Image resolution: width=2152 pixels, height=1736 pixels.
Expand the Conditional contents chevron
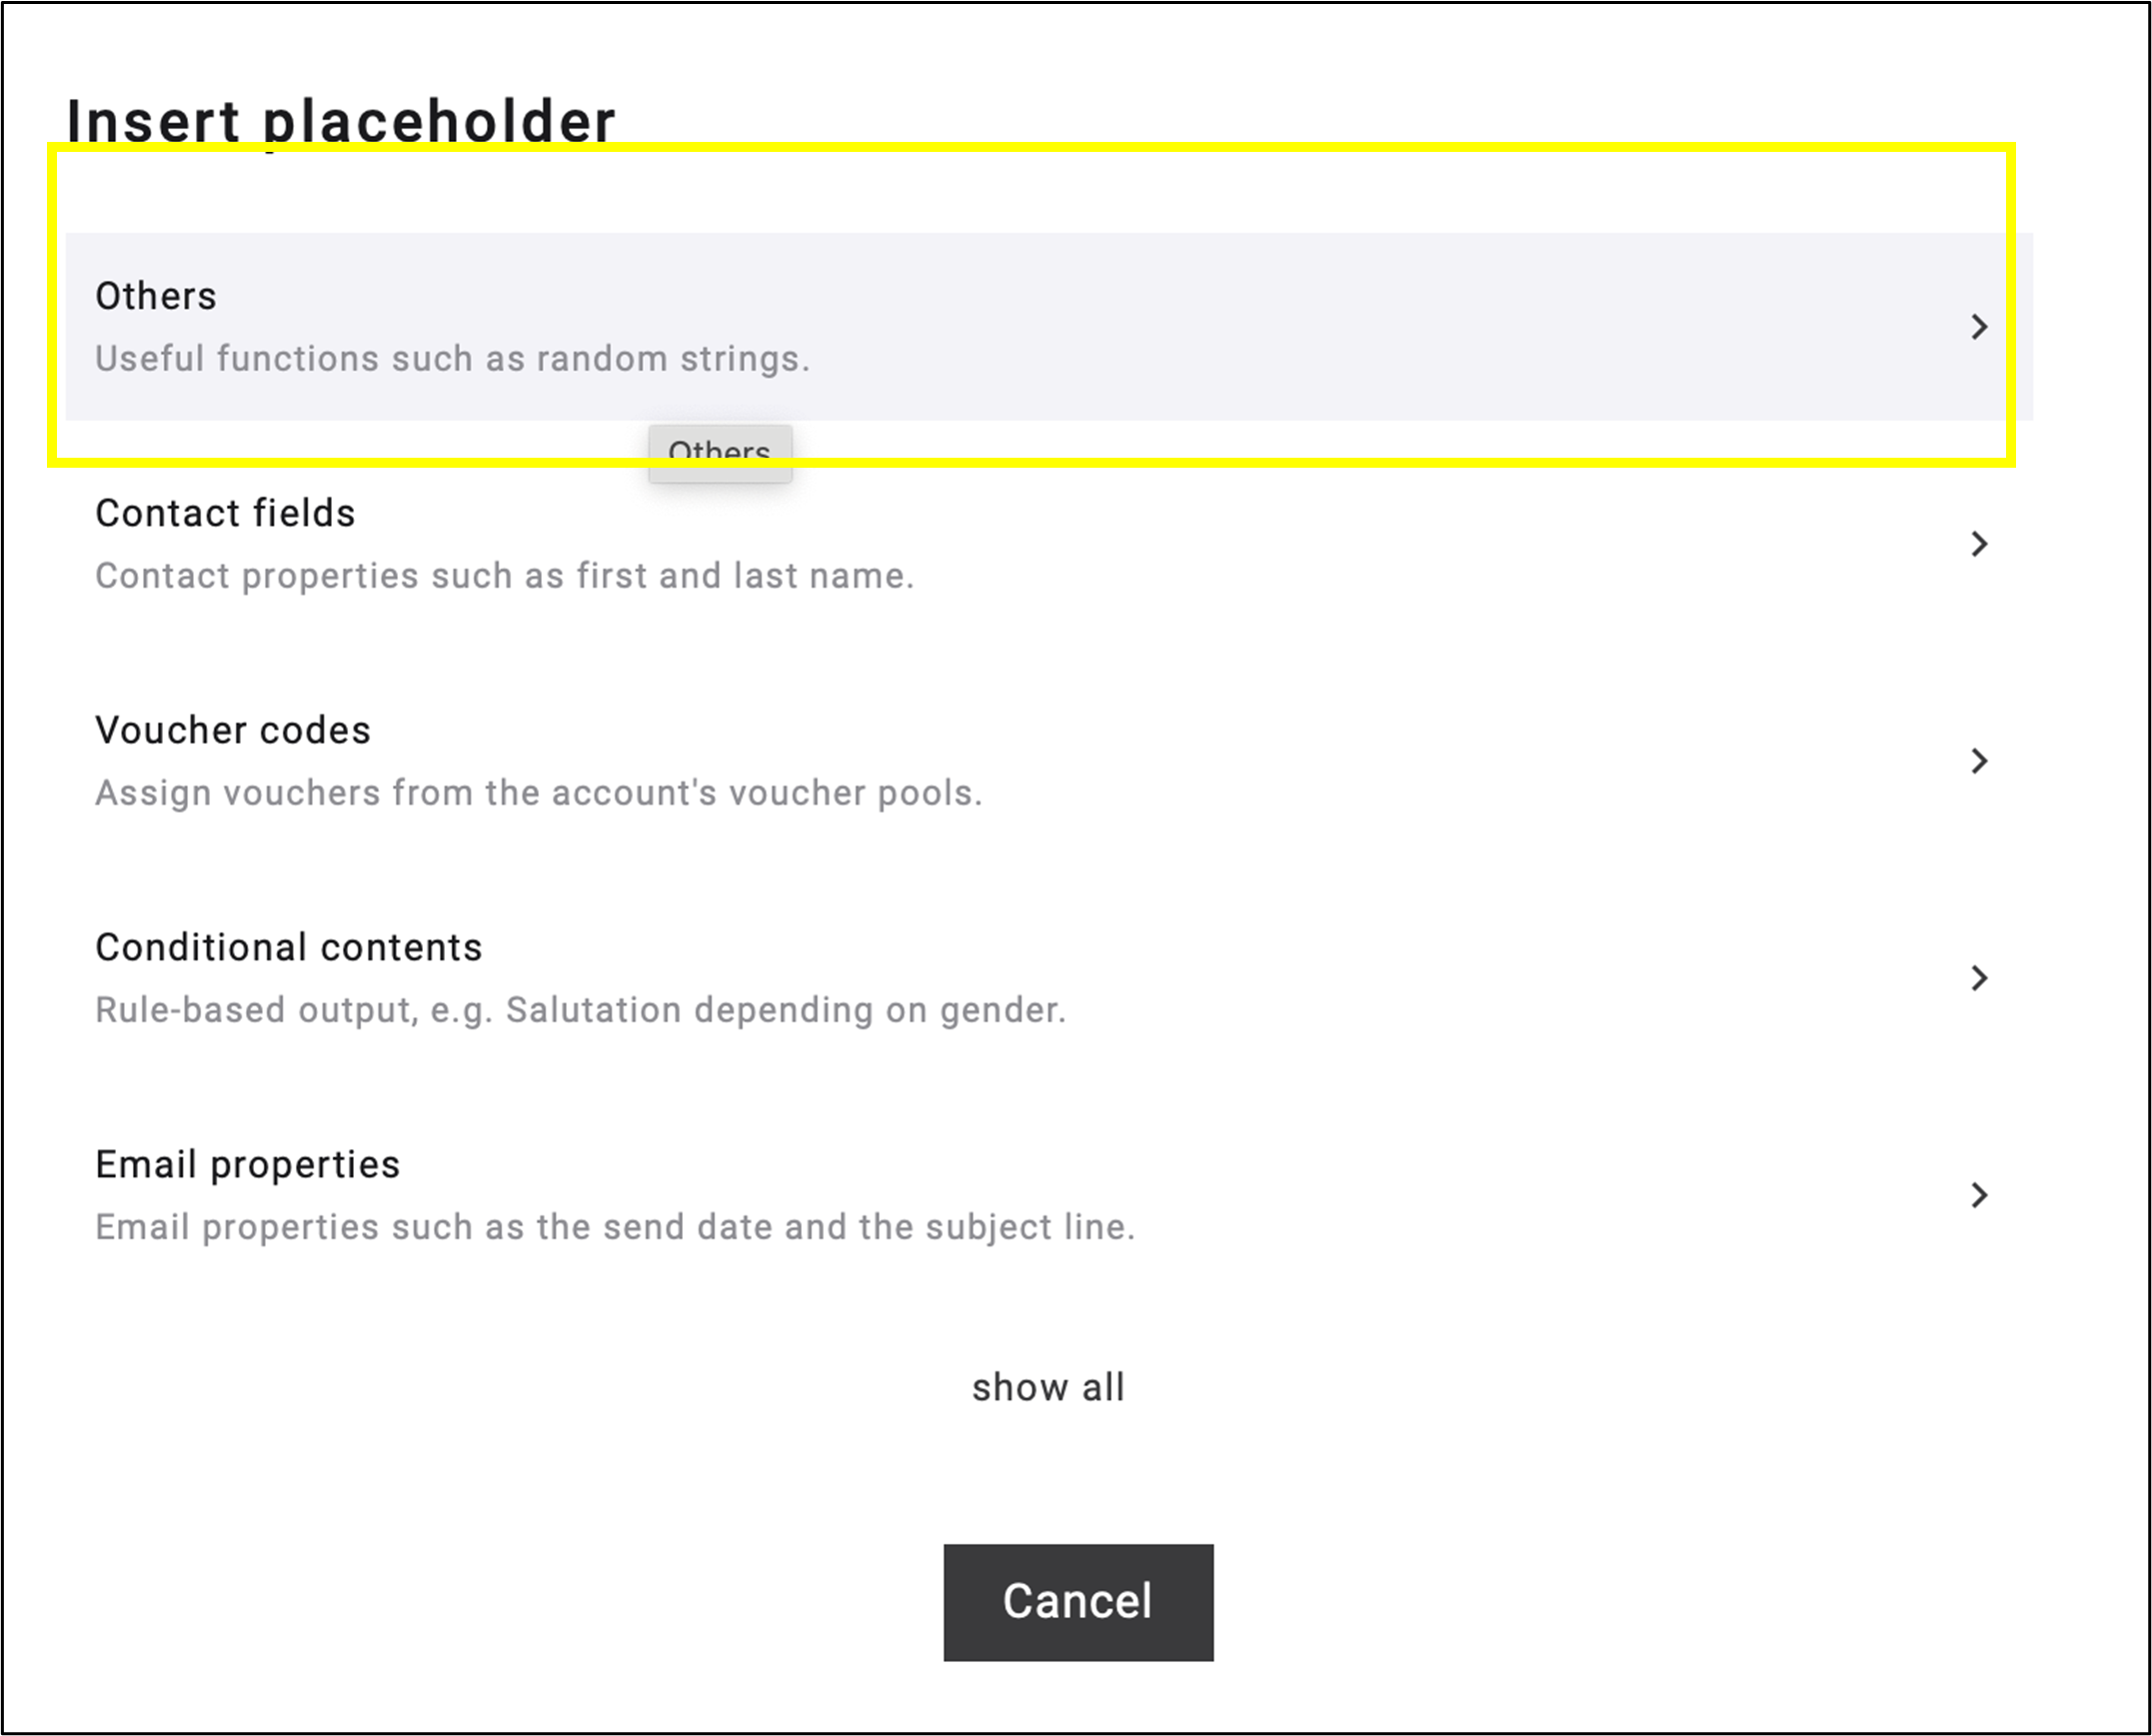pos(1979,978)
